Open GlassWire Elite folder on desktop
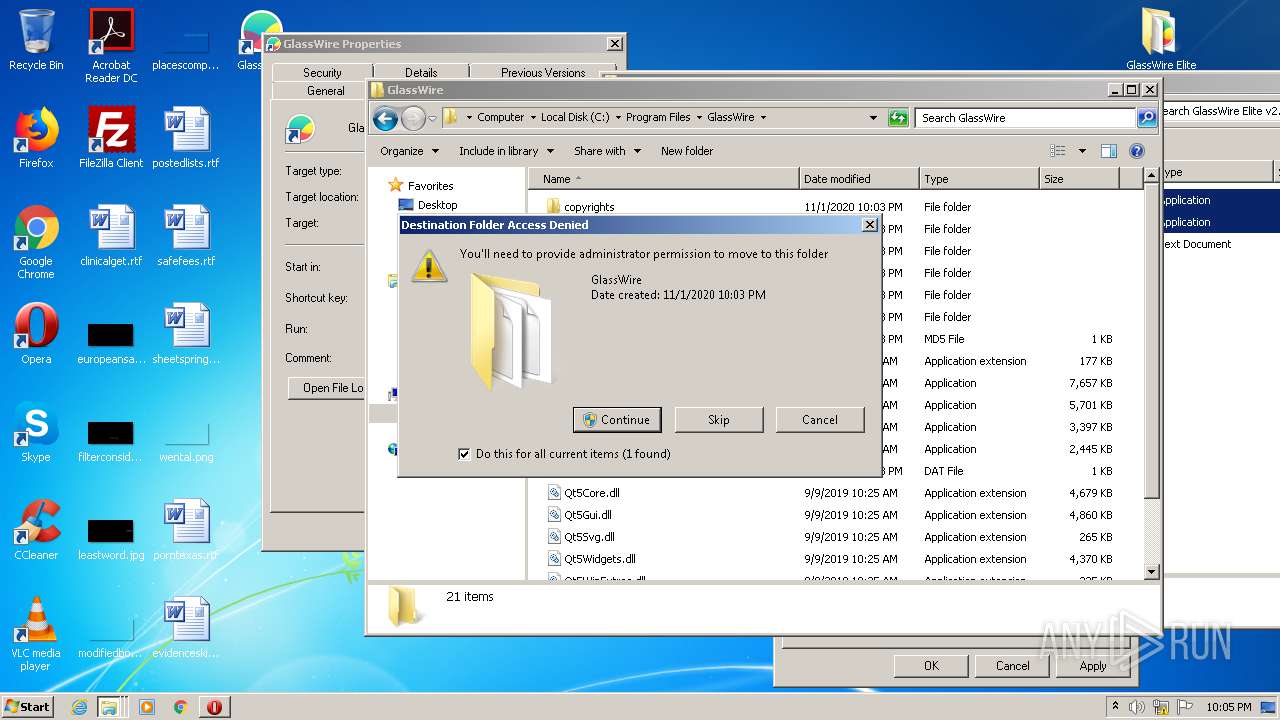 click(1161, 40)
